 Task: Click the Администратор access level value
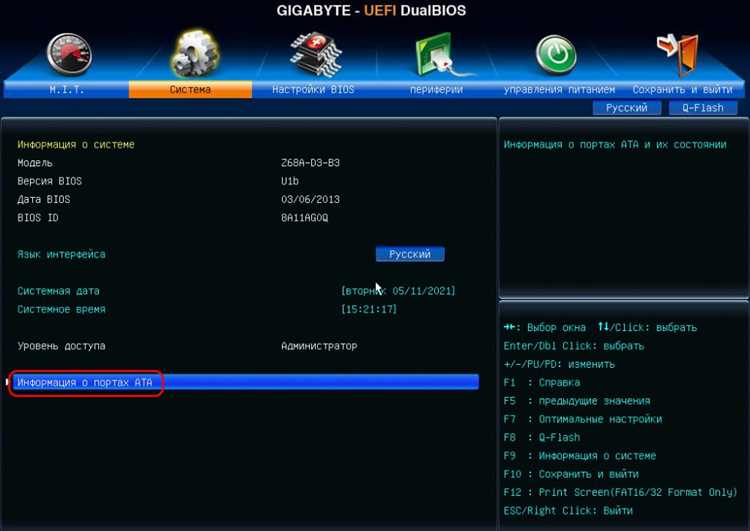(319, 346)
